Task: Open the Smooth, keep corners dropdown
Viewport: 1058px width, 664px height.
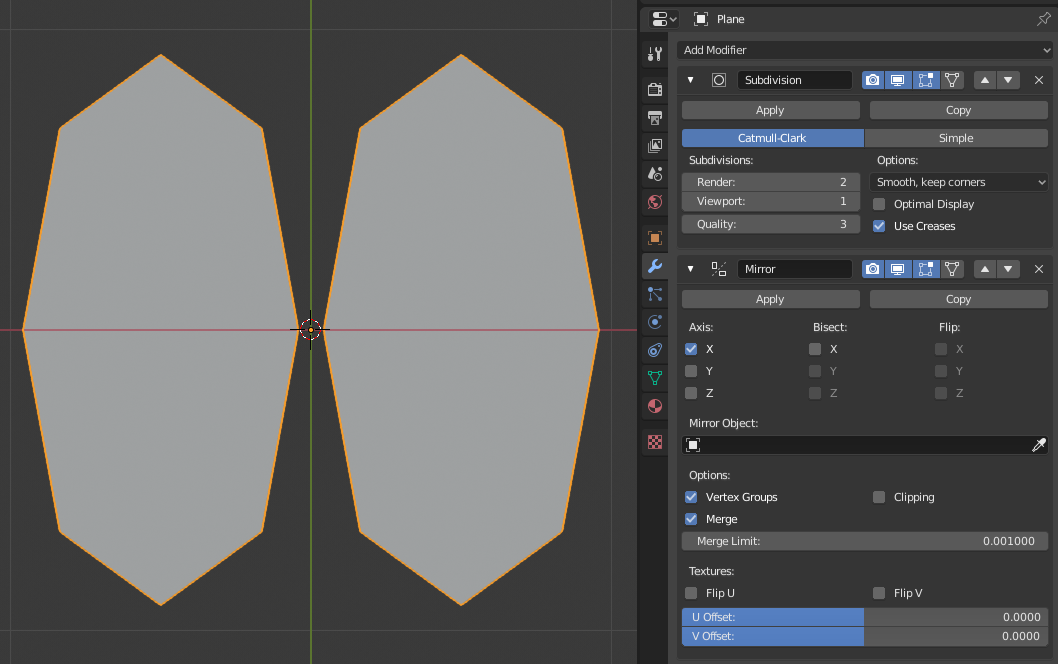Action: click(957, 182)
